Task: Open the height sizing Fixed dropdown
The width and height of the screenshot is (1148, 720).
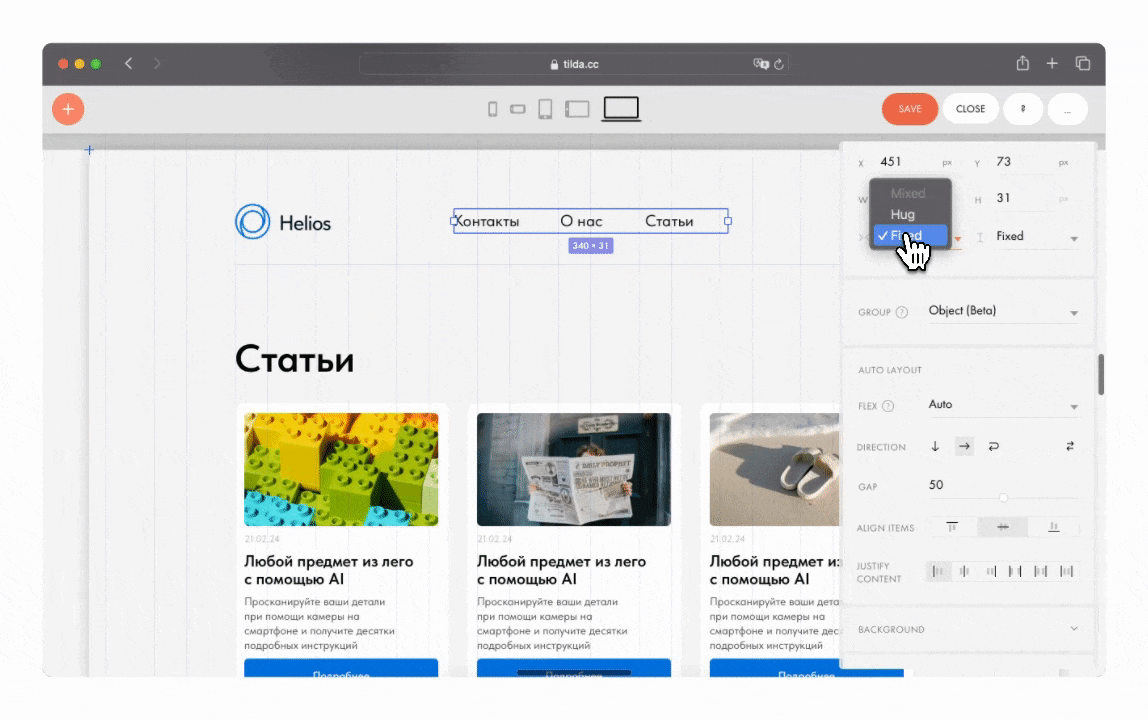Action: pos(1036,237)
